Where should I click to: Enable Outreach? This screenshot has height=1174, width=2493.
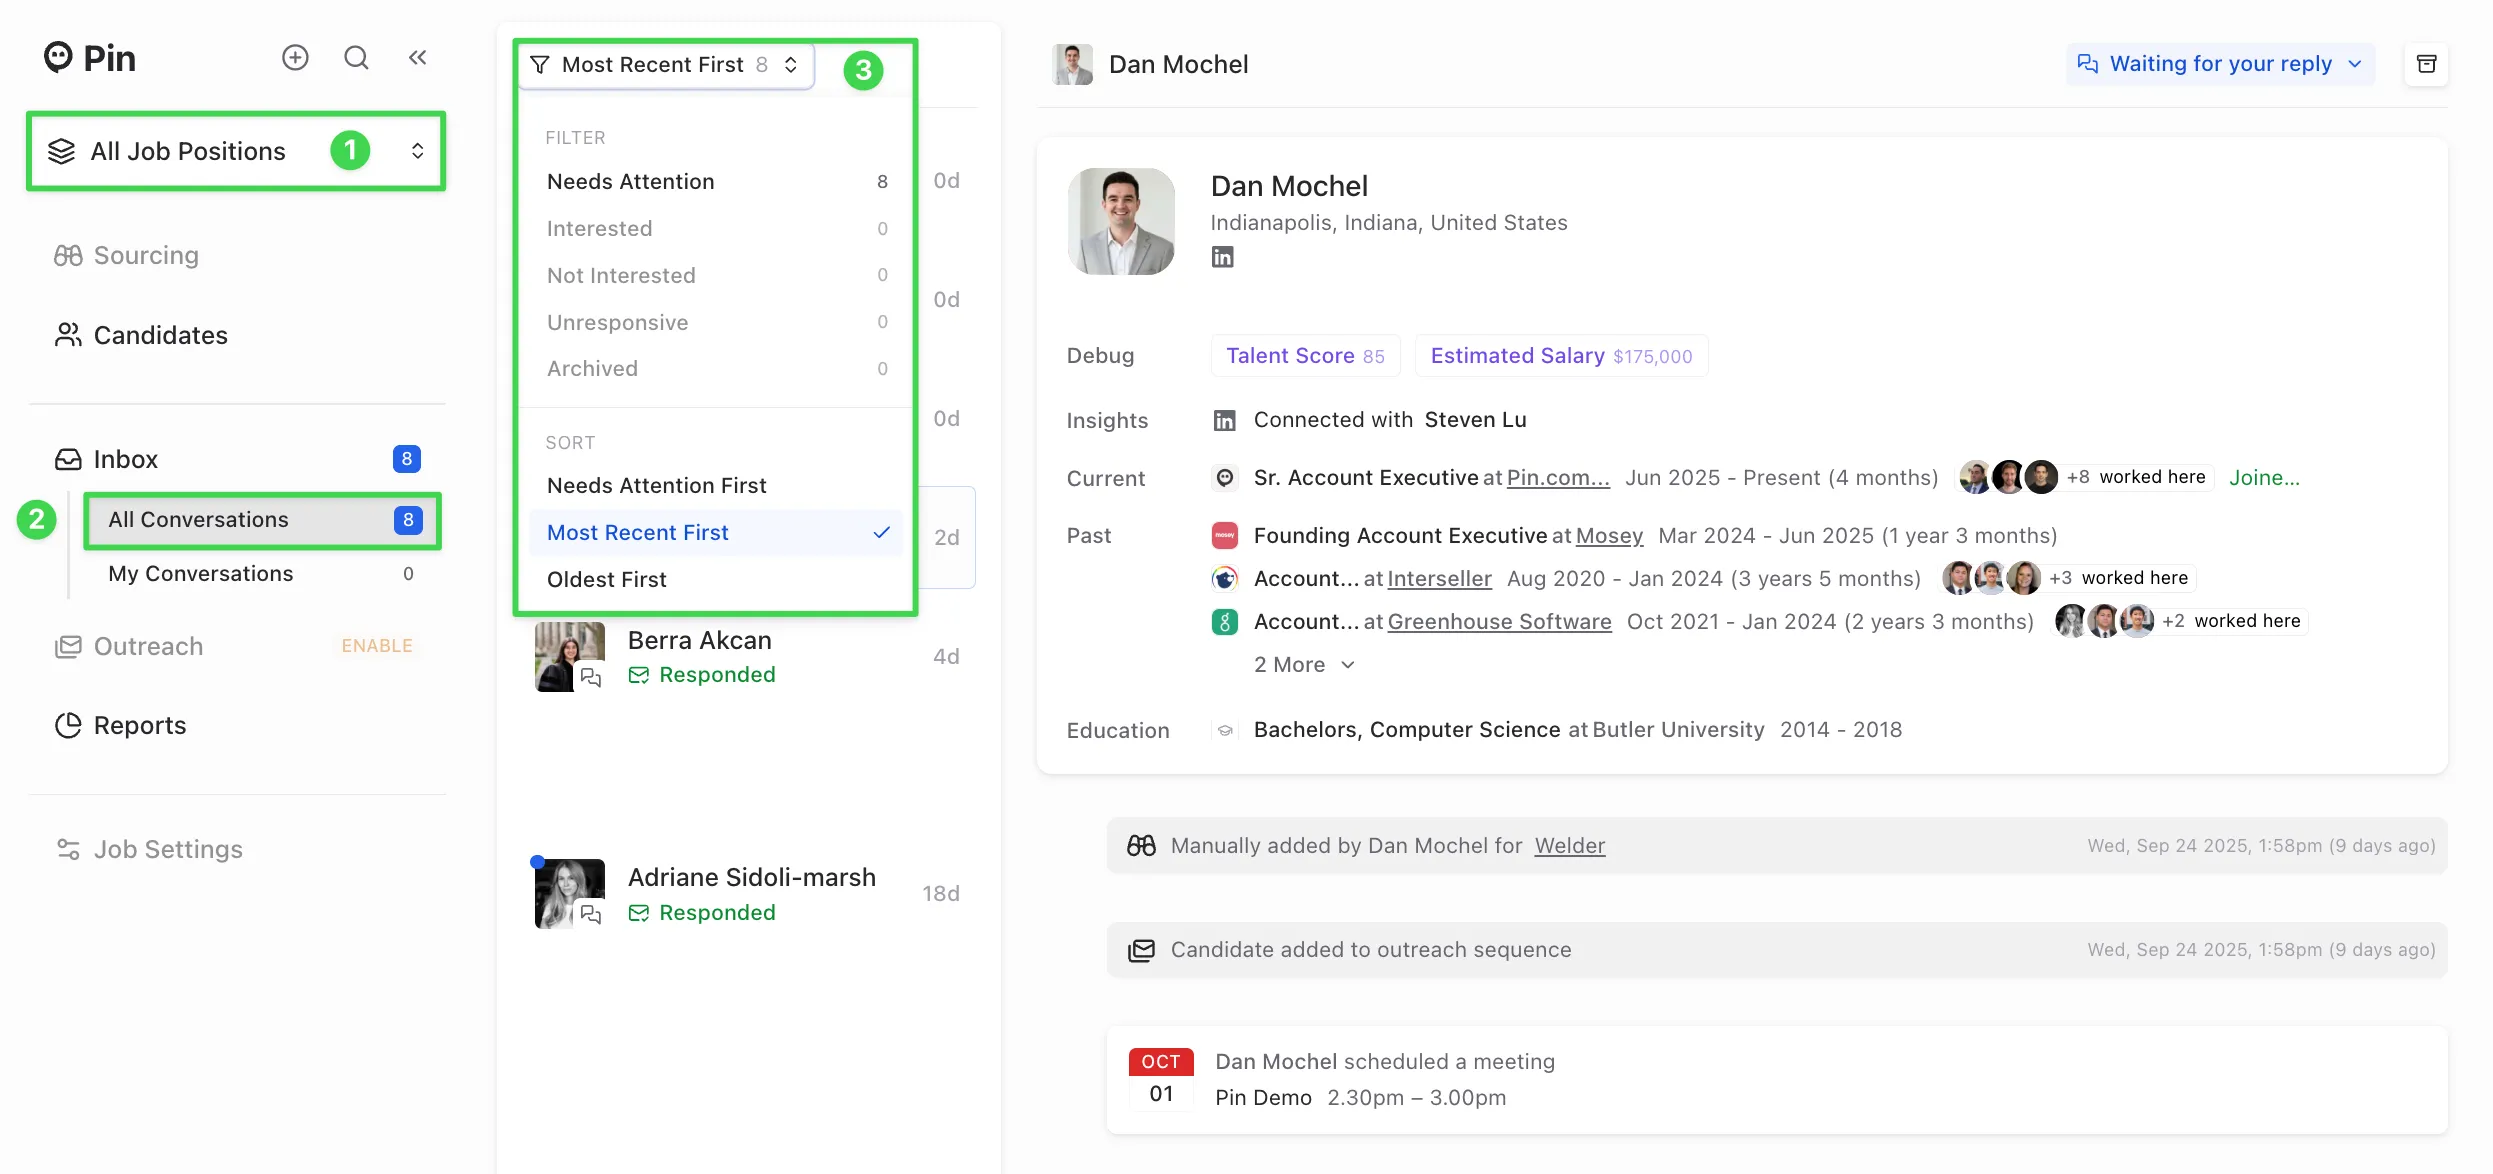click(x=377, y=646)
